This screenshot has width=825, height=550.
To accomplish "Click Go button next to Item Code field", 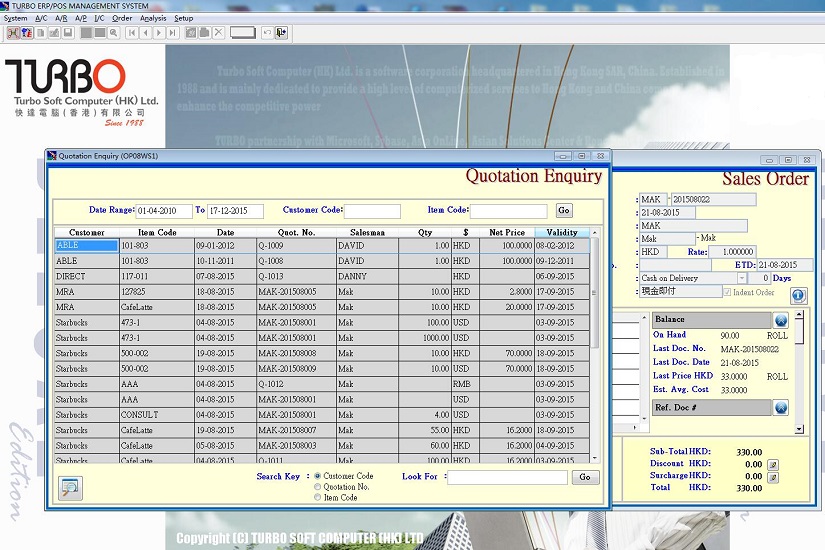I will [x=564, y=211].
